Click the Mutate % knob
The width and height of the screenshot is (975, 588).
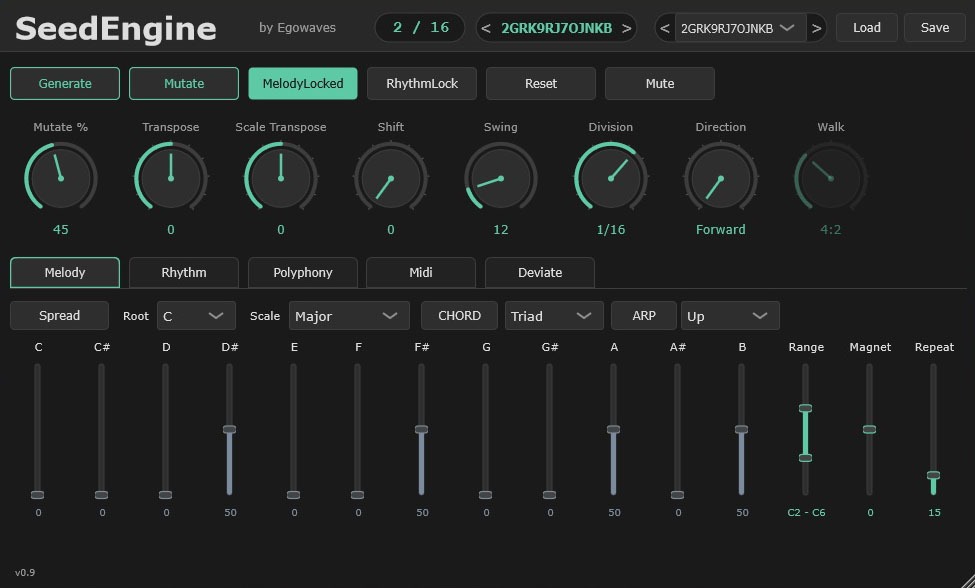[x=61, y=178]
